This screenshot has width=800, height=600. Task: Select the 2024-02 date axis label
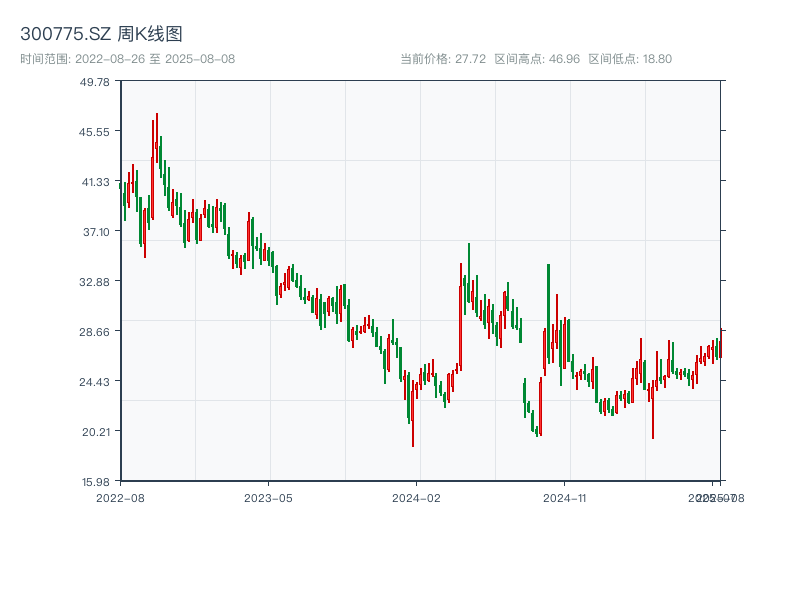click(x=417, y=497)
